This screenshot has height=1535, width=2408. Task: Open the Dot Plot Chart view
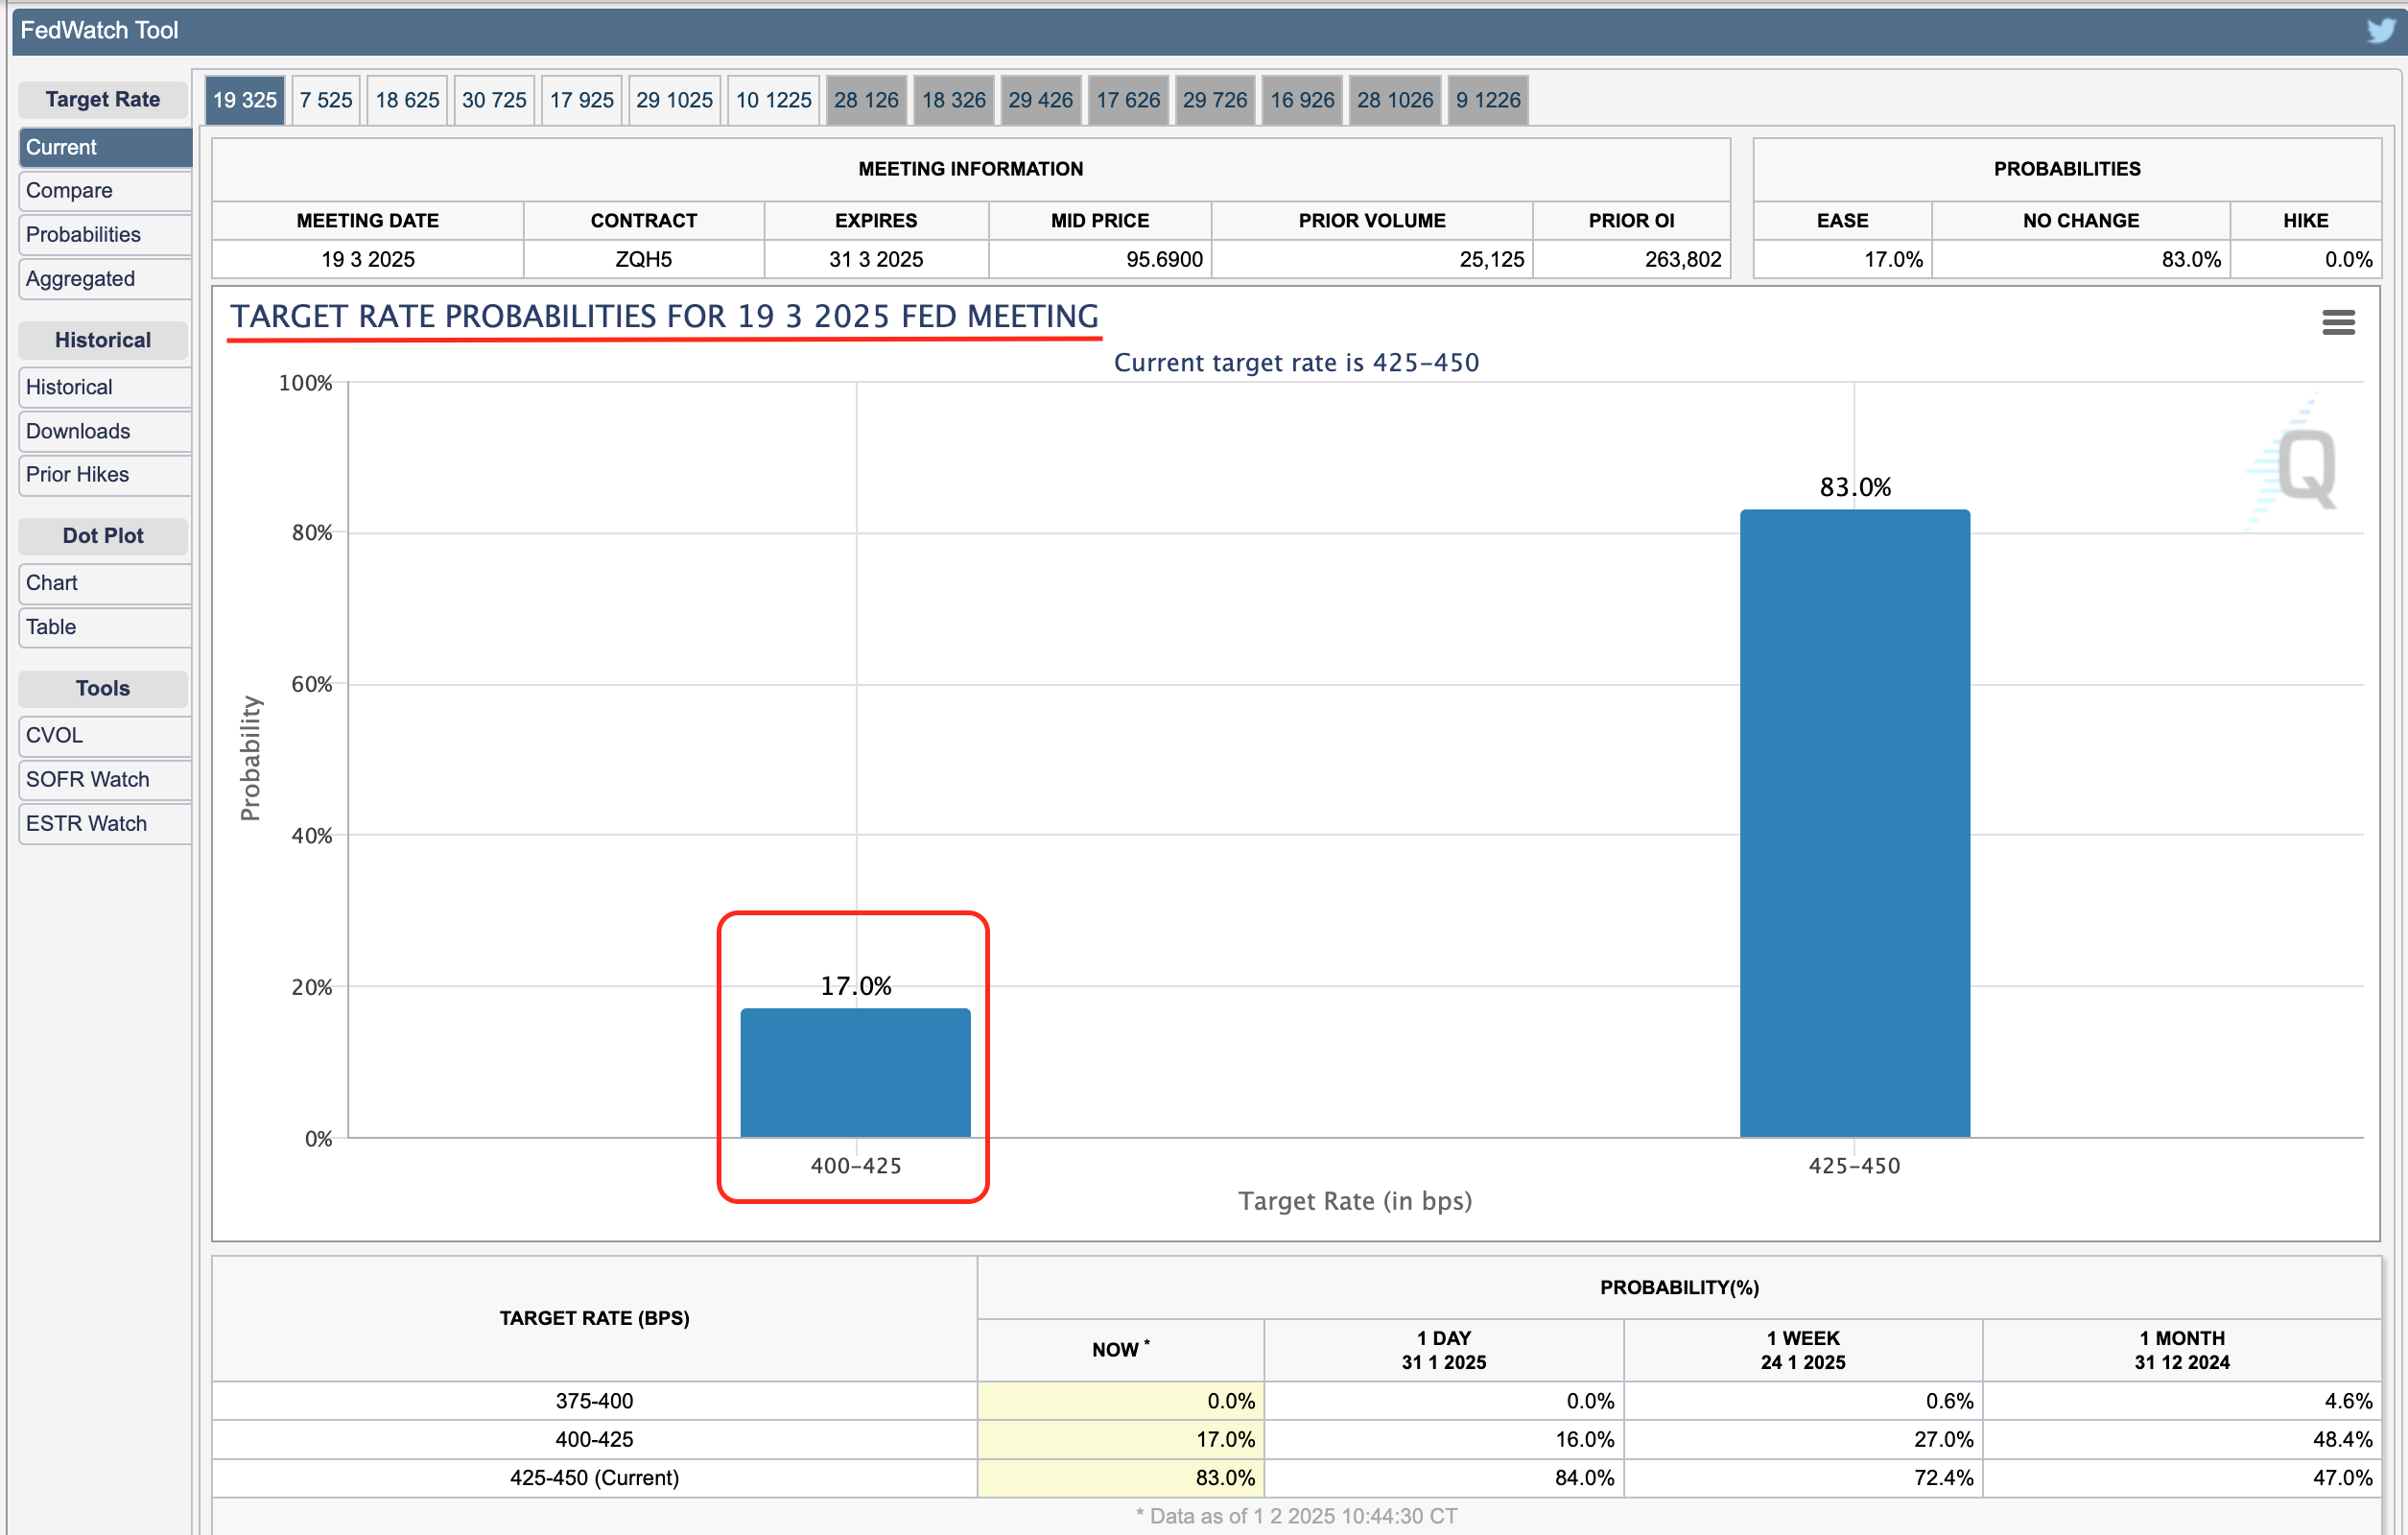pos(104,582)
